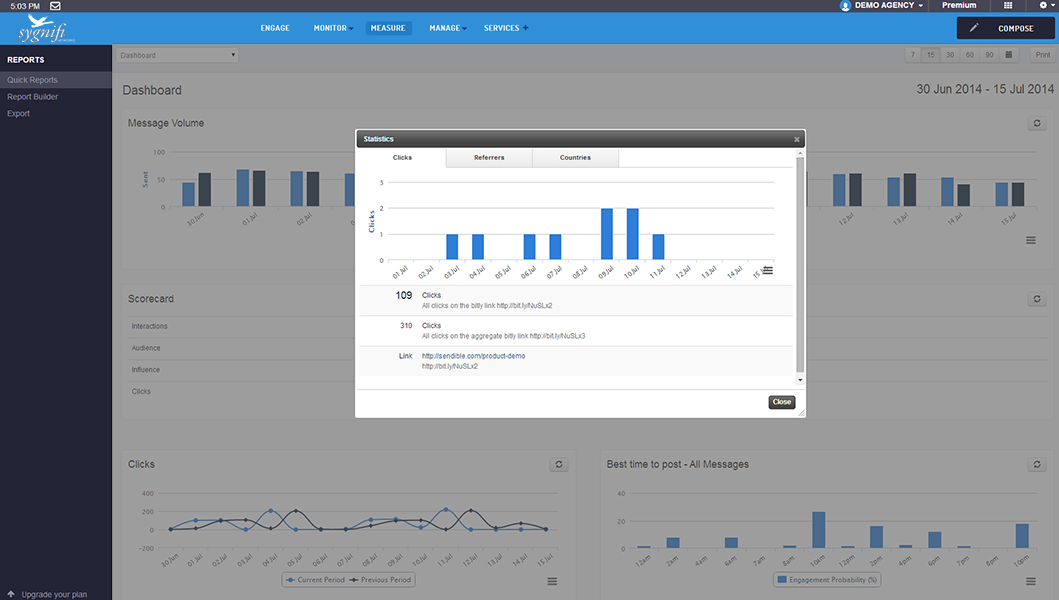
Task: Open the sendible.com/product-demo link
Action: click(x=473, y=356)
